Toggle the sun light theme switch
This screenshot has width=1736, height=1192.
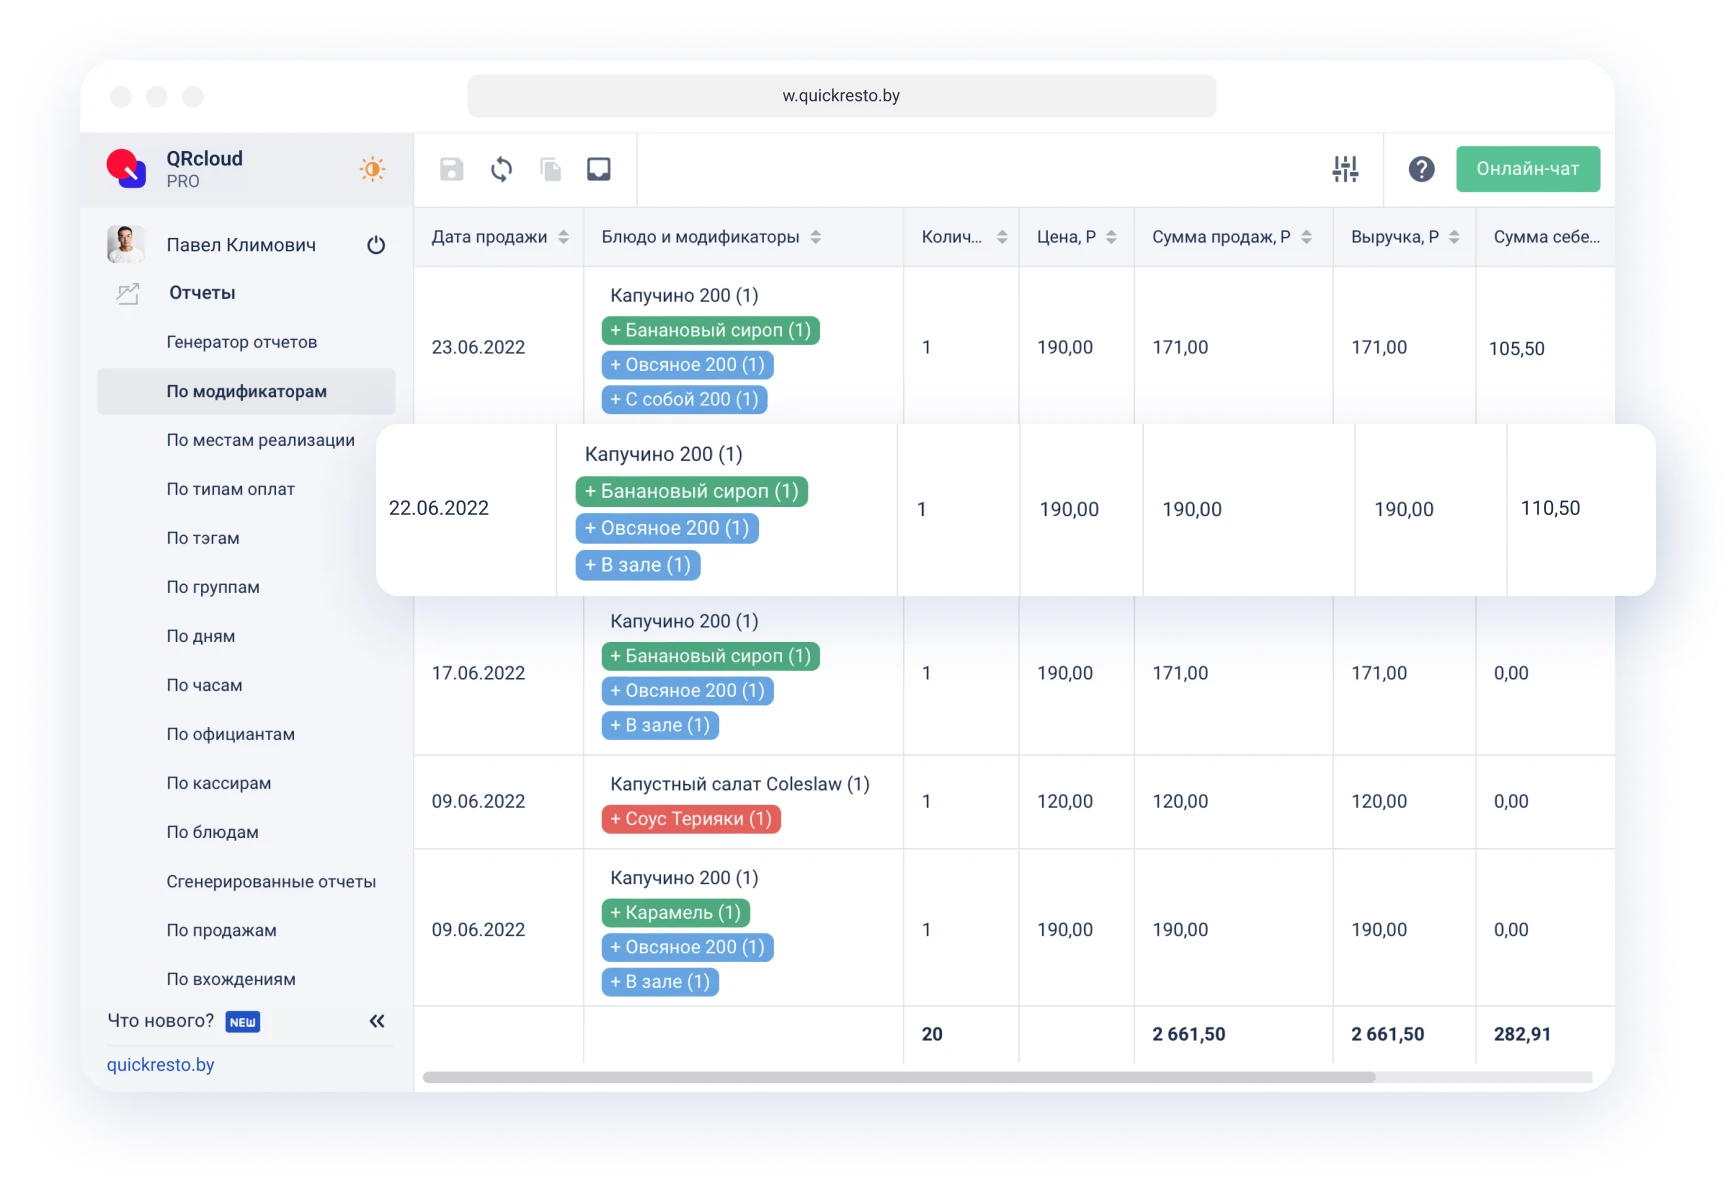[372, 169]
